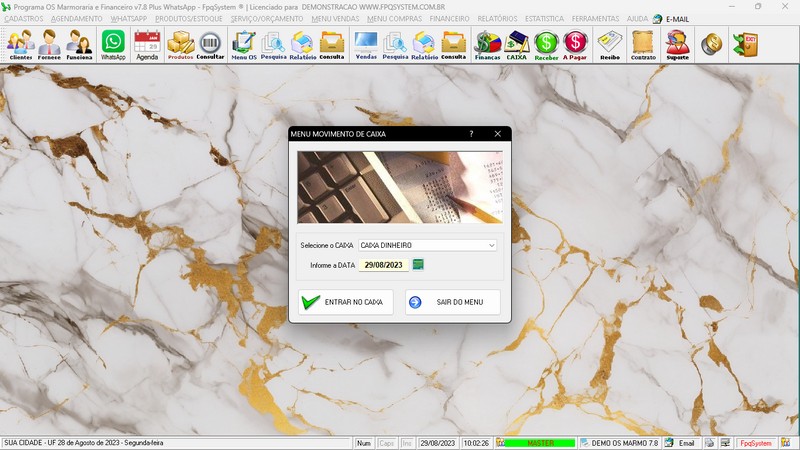Open the Agenda calendar icon

pos(147,44)
